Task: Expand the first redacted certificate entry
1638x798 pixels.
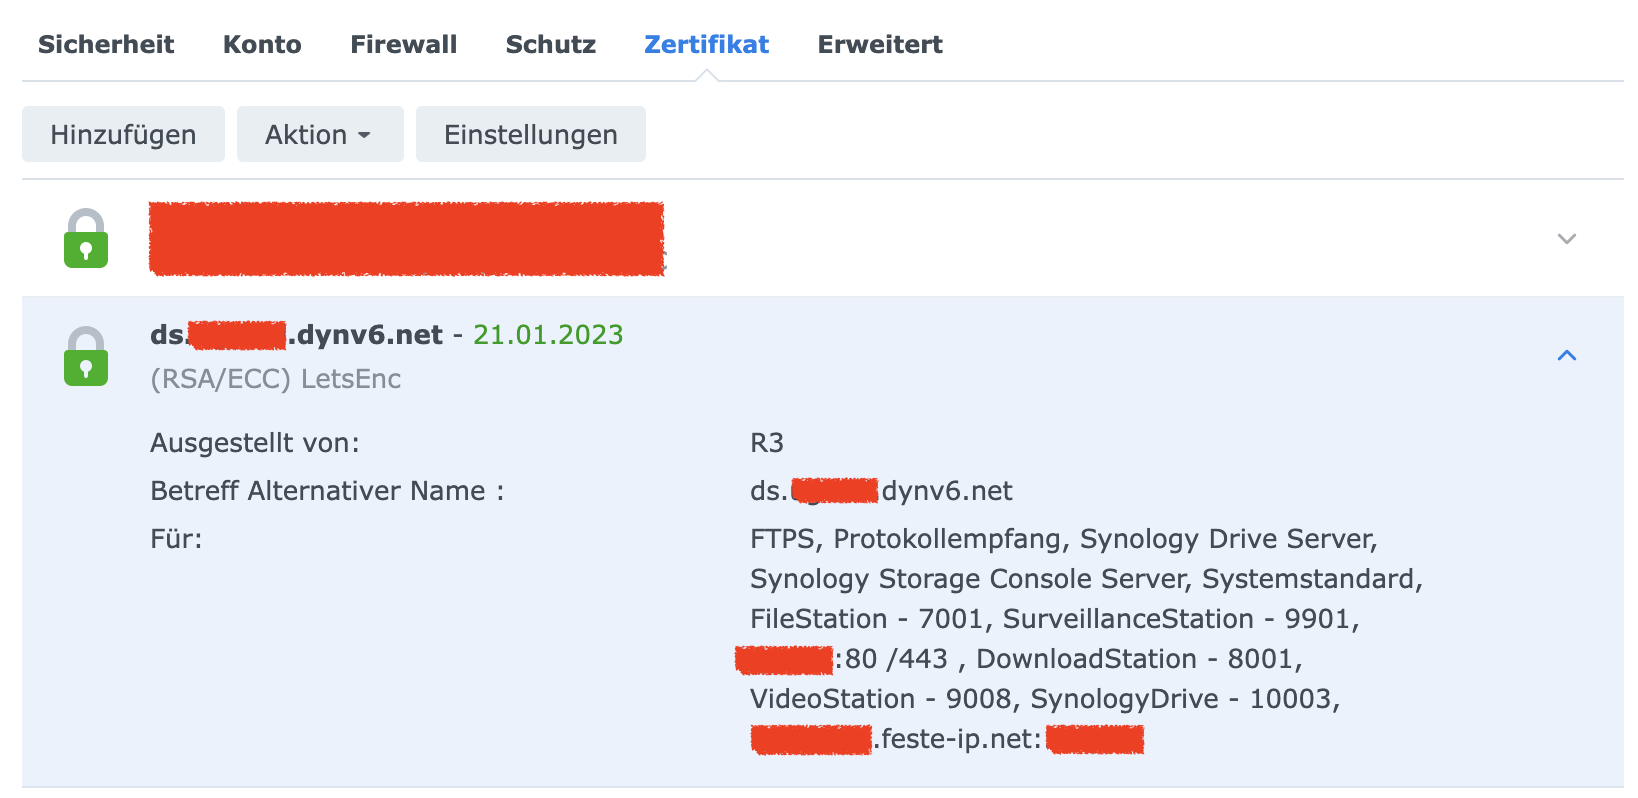Action: click(1566, 239)
